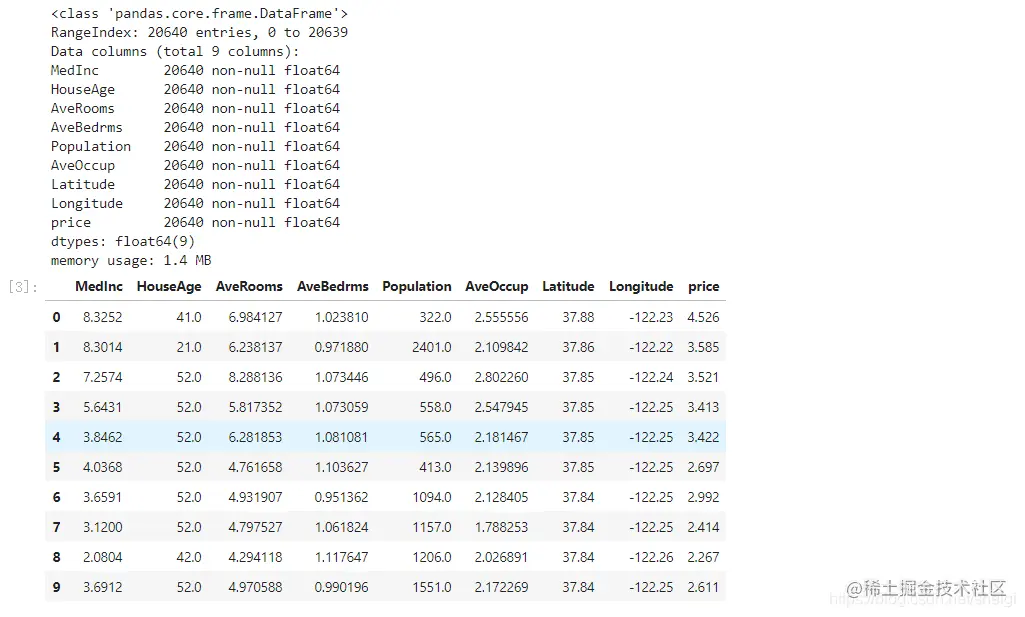Select cell 3.8462 in highlighted row
This screenshot has height=617, width=1025.
(x=103, y=437)
